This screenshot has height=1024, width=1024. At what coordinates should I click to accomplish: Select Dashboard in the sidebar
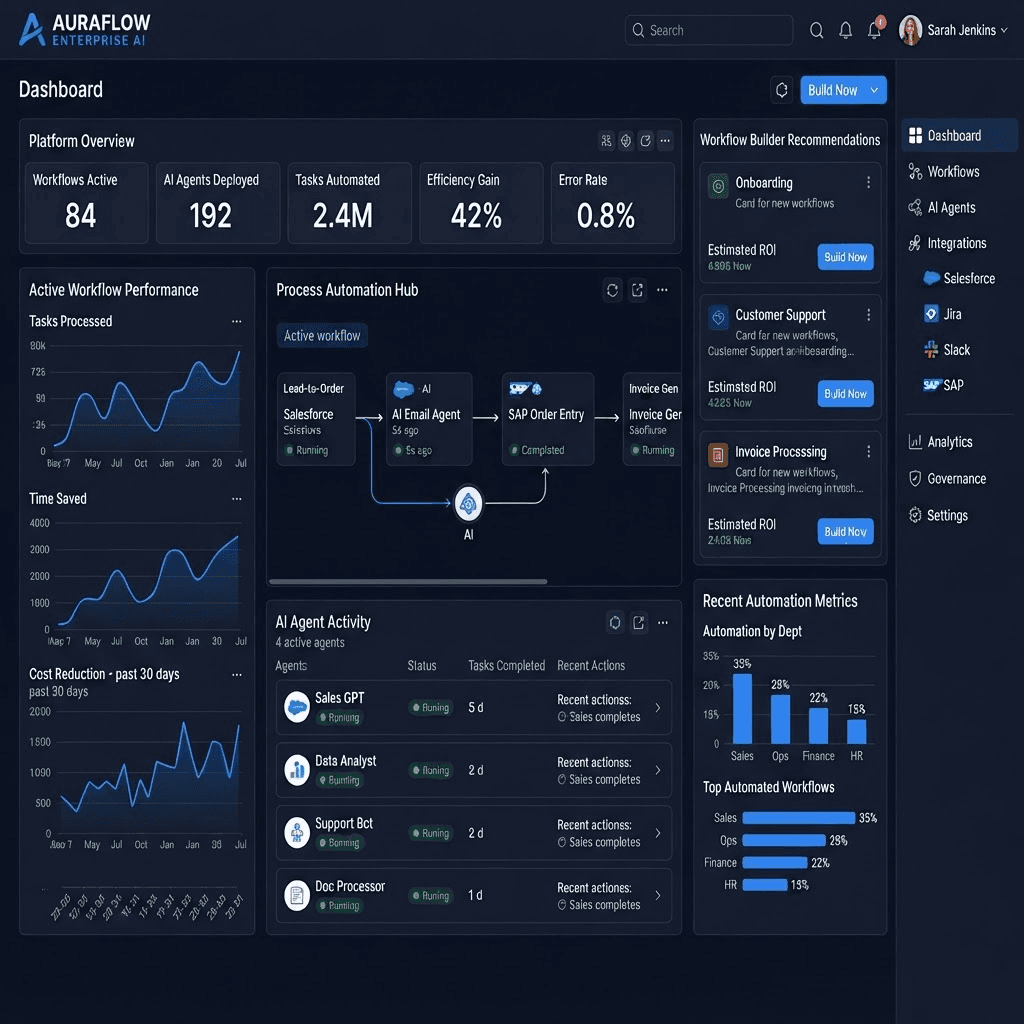959,136
